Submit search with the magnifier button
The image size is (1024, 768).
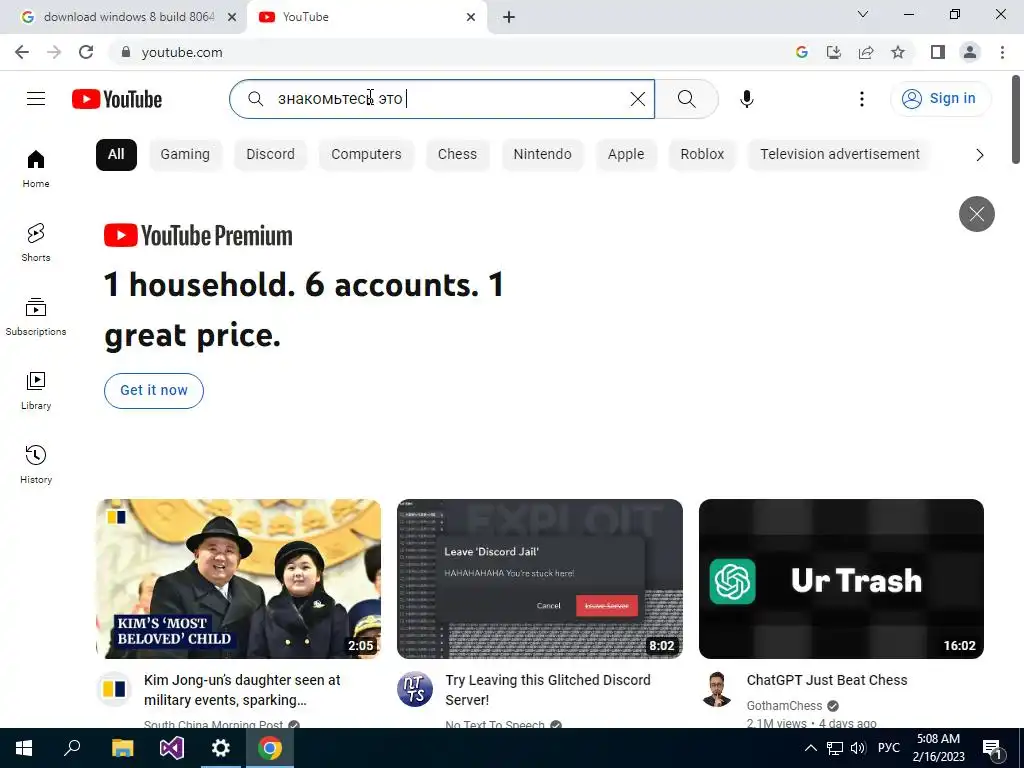686,99
